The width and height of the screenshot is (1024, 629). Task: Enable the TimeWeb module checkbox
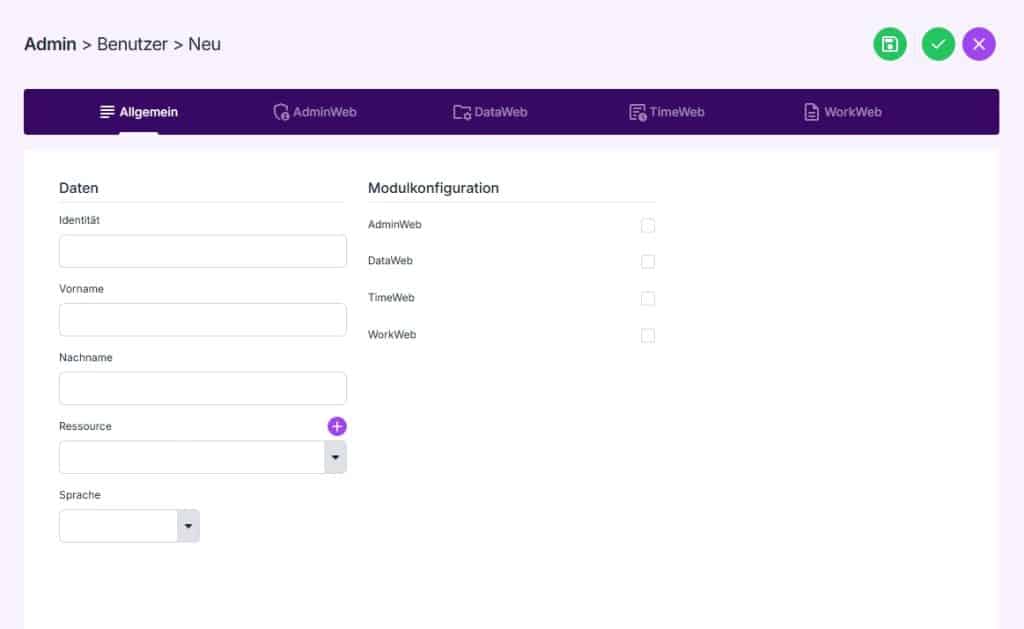(648, 298)
